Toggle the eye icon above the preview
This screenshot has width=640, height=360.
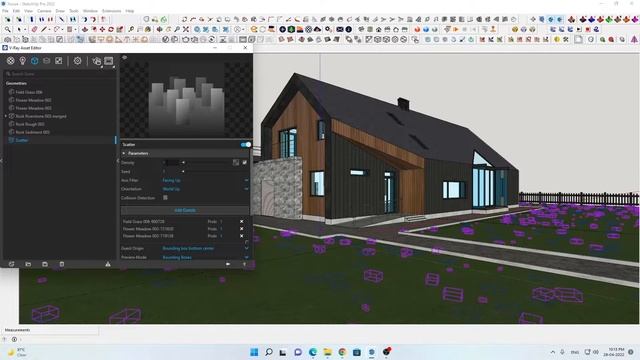[x=124, y=58]
